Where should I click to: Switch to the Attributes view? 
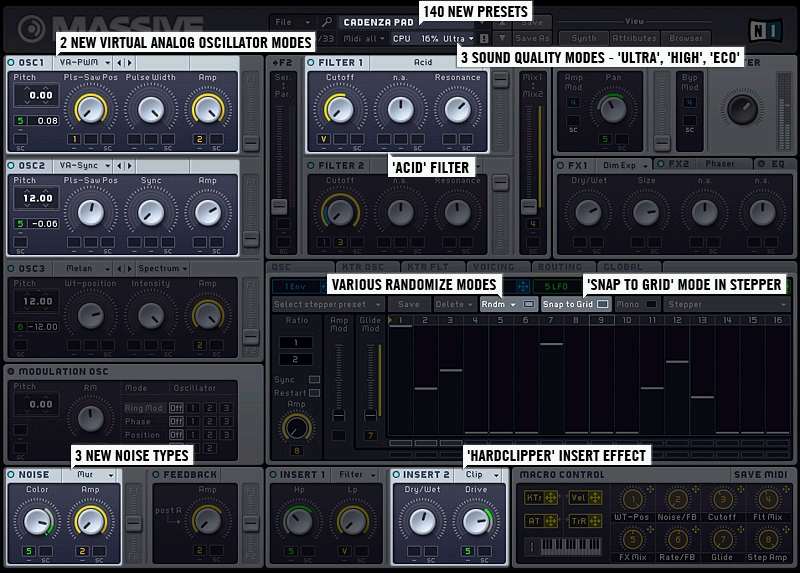[634, 38]
